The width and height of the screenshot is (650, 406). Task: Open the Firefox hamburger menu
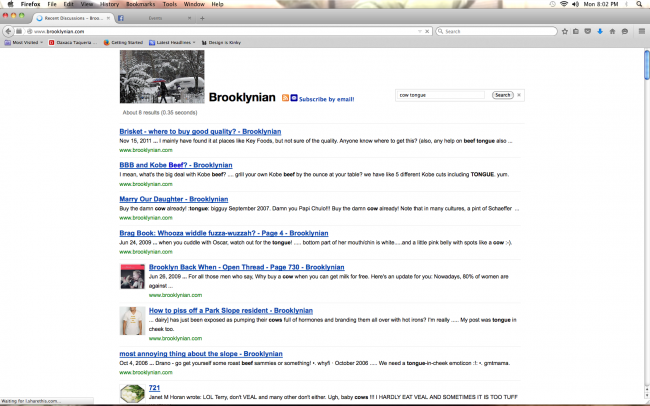pyautogui.click(x=642, y=32)
